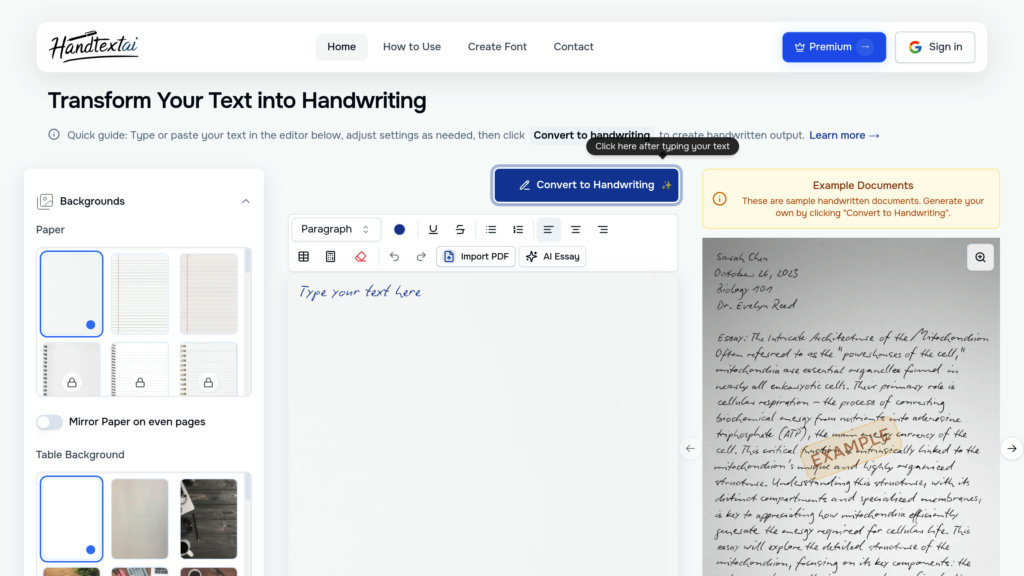Follow the Learn more link
Screen dimensions: 1024x576
(x=844, y=135)
